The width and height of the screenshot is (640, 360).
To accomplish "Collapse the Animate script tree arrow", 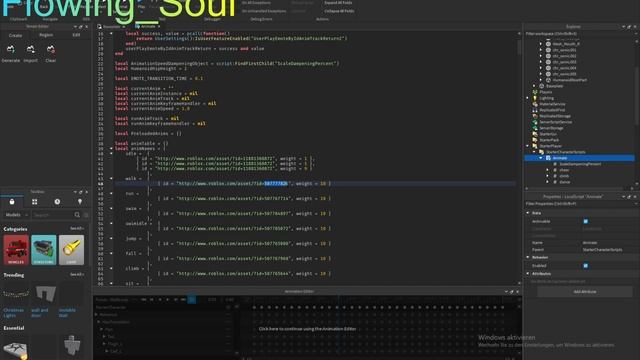I will (x=541, y=158).
